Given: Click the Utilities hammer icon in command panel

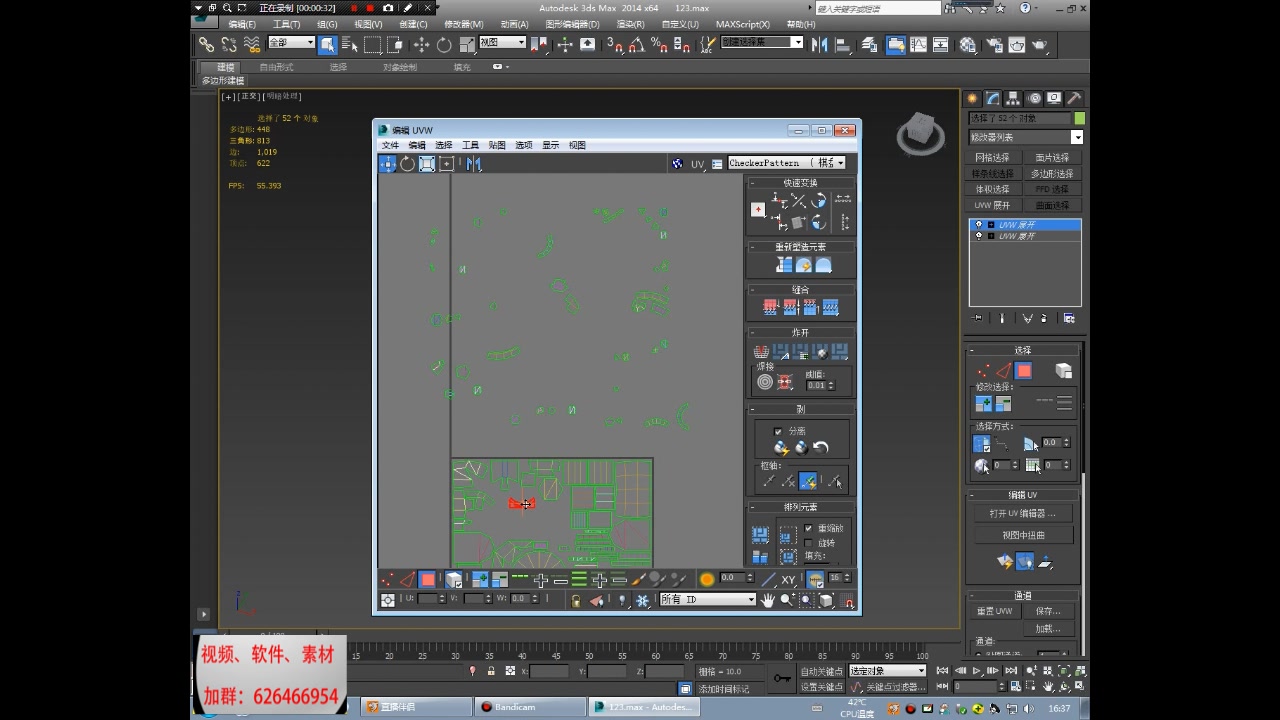Looking at the screenshot, I should point(1074,99).
